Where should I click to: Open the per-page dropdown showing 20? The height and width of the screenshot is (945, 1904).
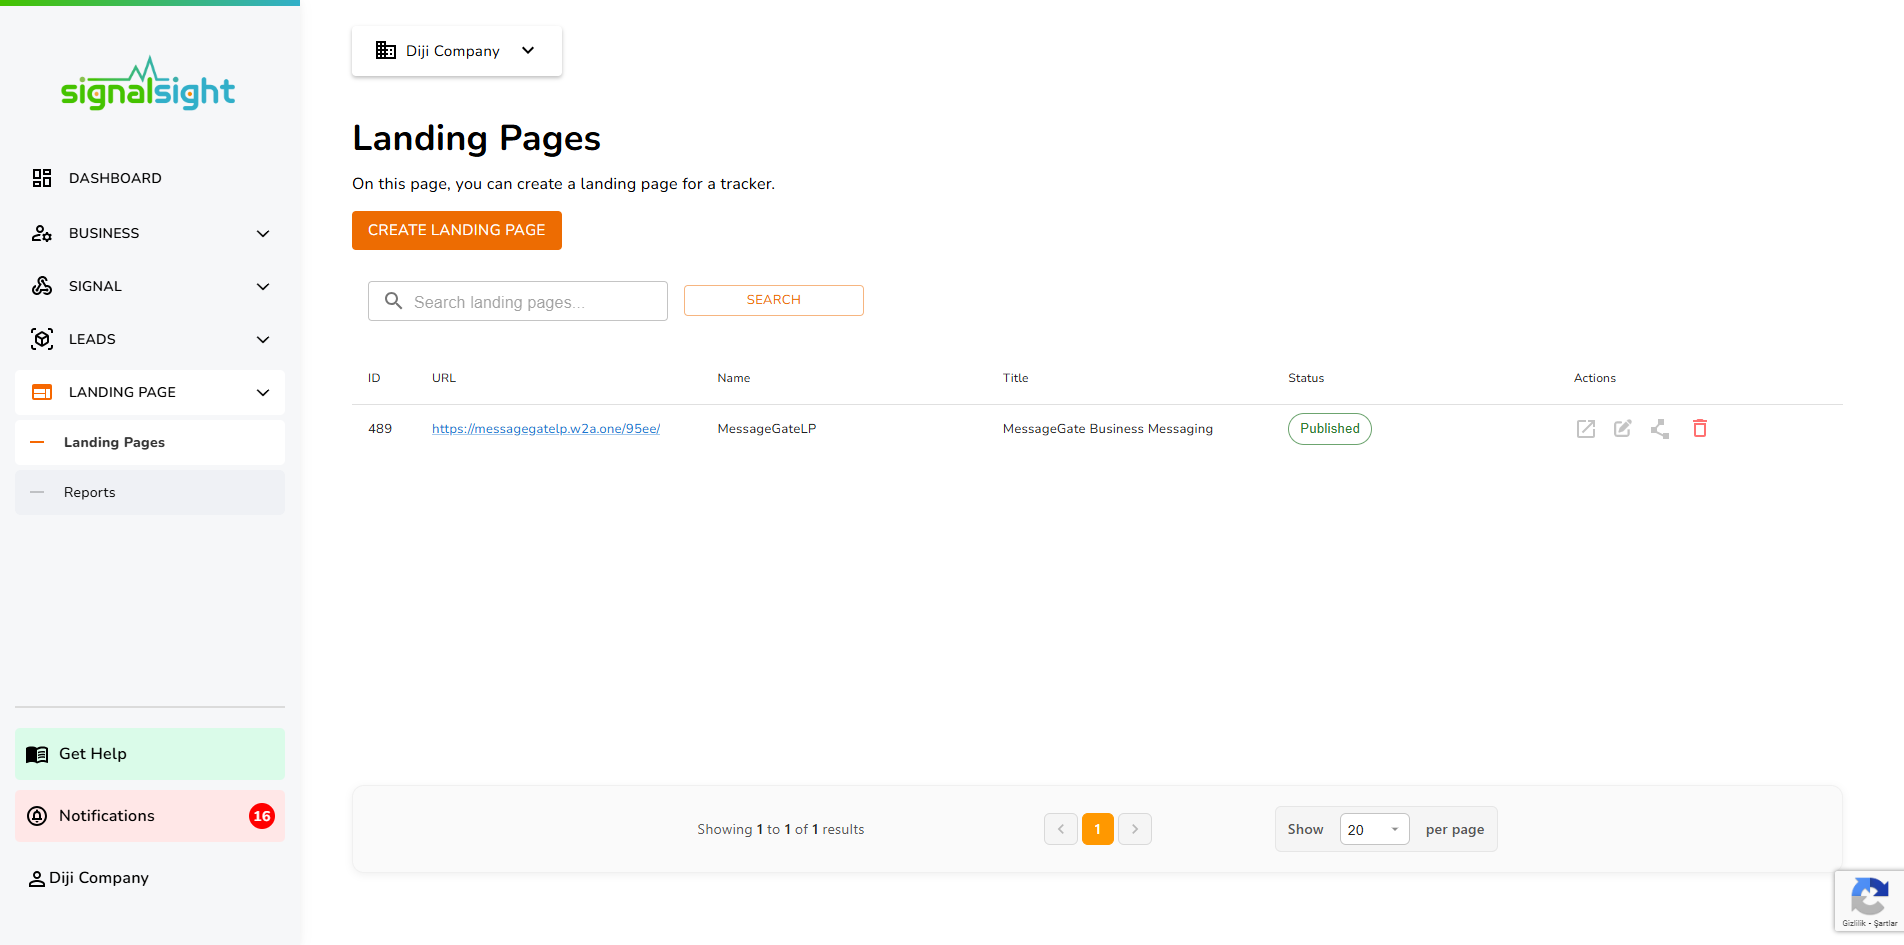[x=1374, y=829]
